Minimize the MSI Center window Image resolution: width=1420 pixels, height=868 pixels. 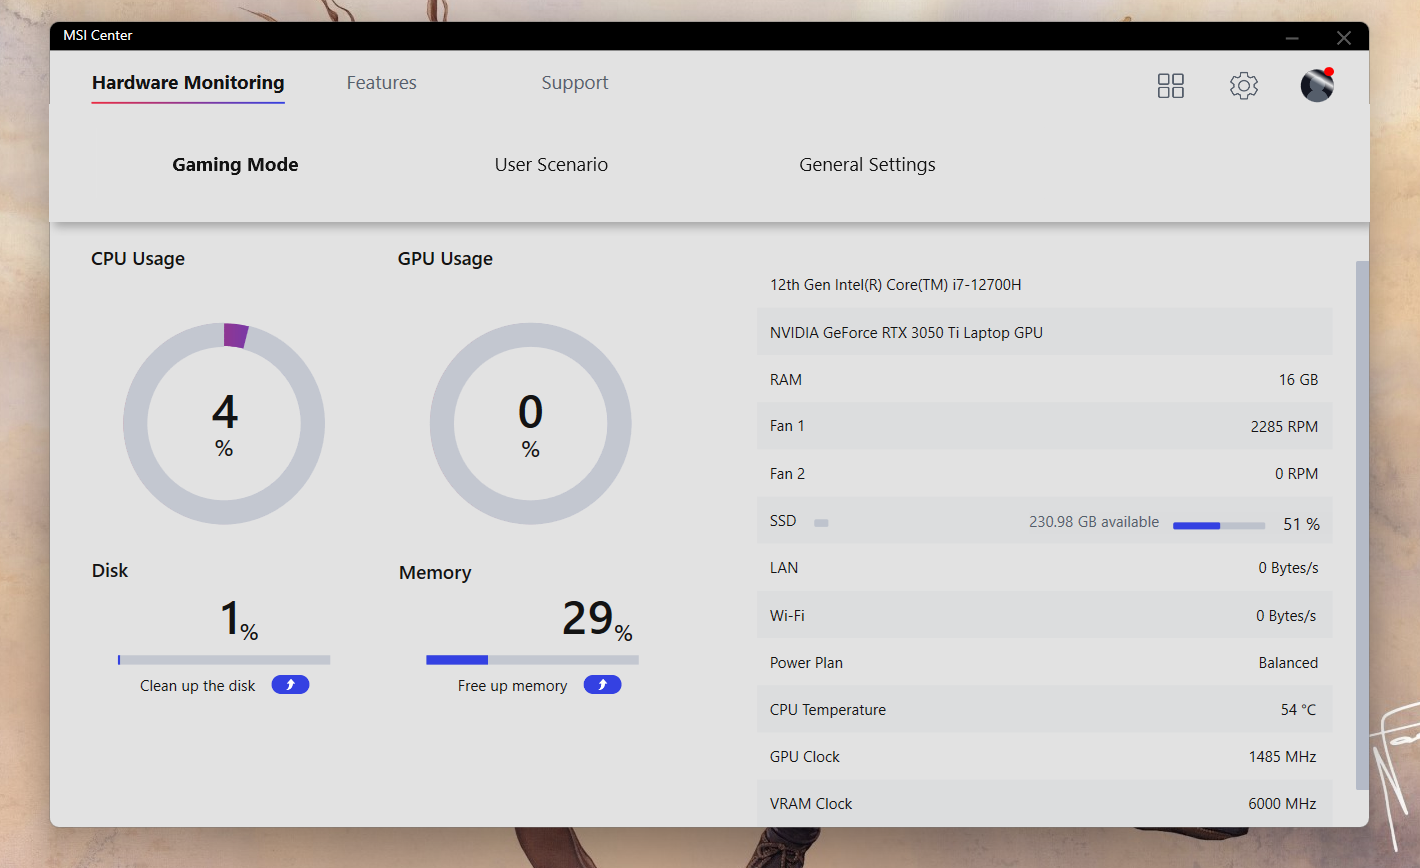click(x=1292, y=38)
